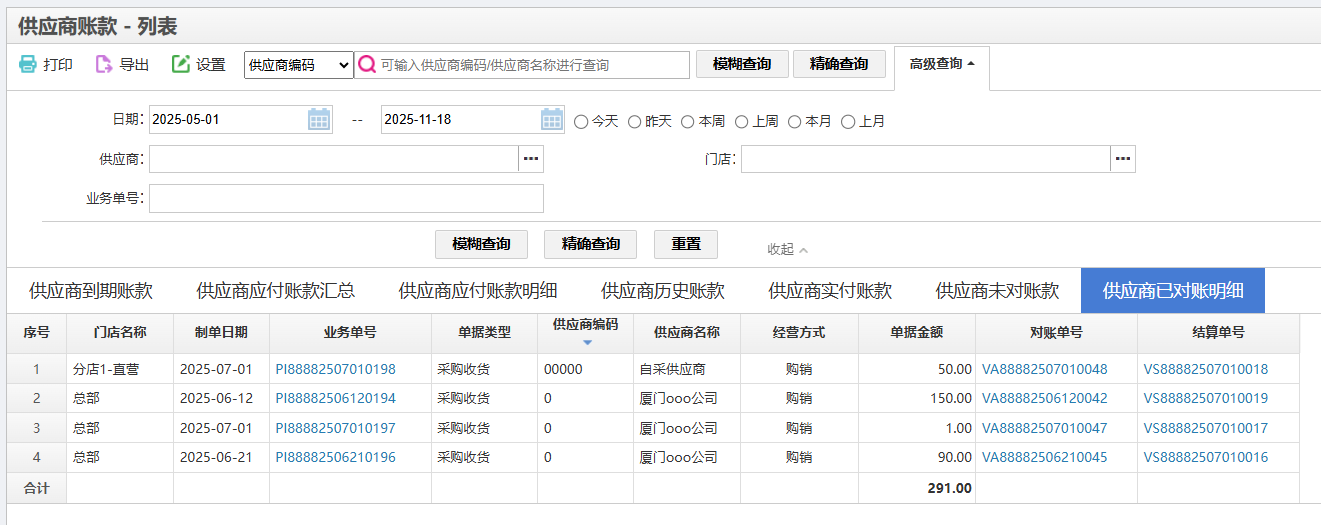Viewport: 1321px width, 525px height.
Task: Open the 供应商编码 search-type dropdown
Action: 299,65
